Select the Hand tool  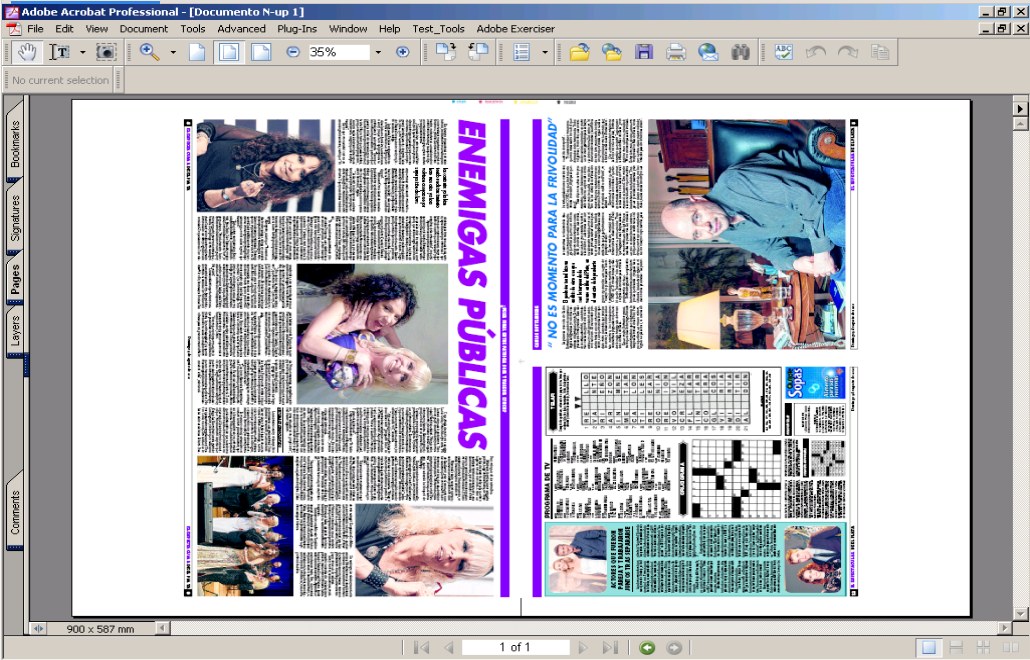pos(28,53)
